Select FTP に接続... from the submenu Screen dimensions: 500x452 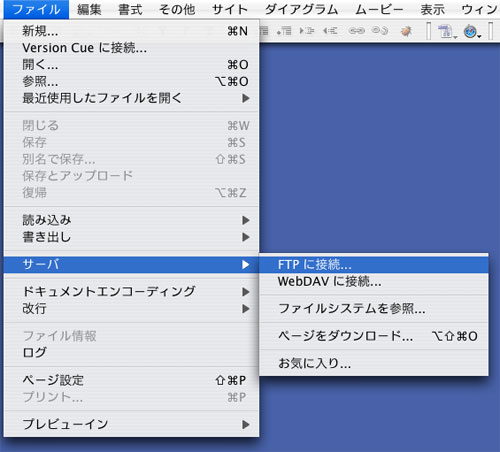(x=374, y=265)
